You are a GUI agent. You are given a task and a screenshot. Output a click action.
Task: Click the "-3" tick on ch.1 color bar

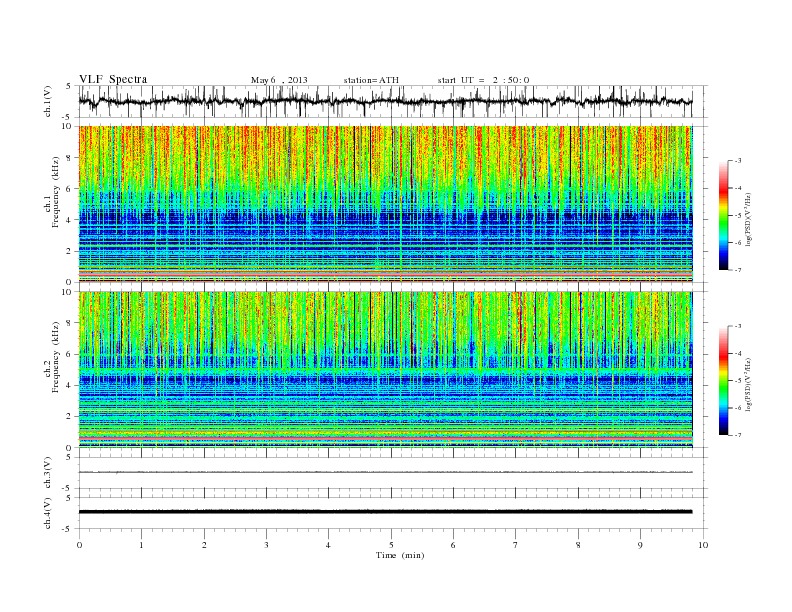pos(738,161)
